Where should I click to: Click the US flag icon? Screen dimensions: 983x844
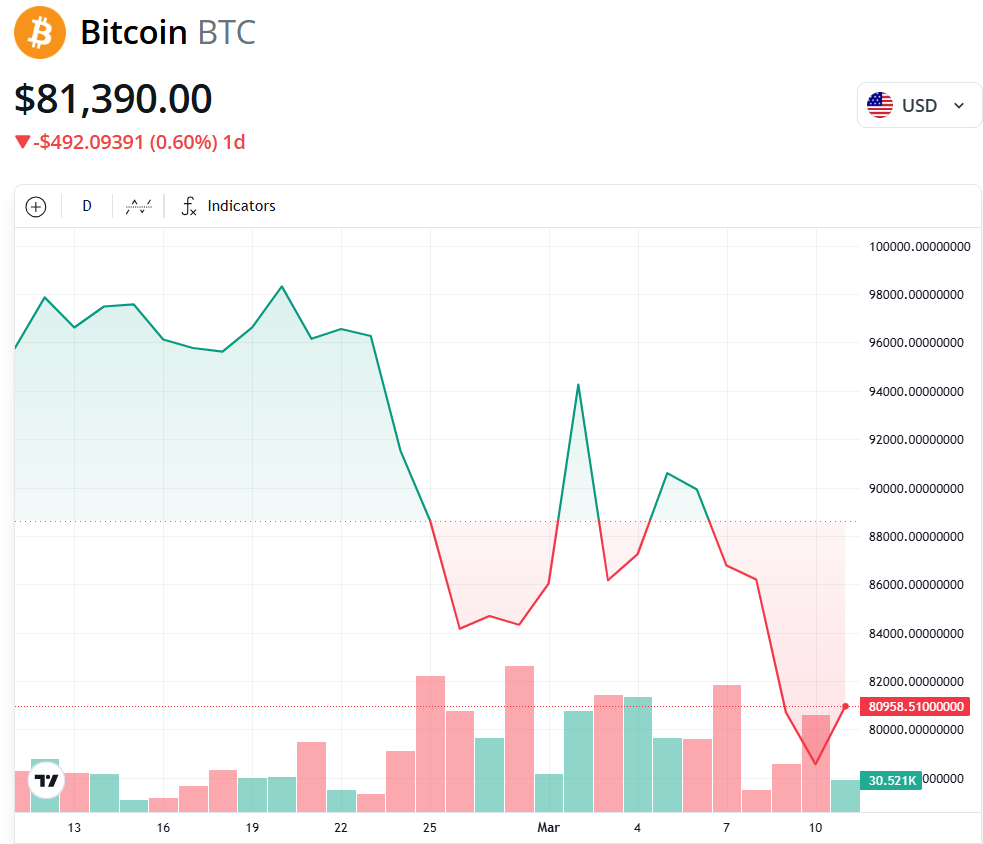[x=880, y=105]
